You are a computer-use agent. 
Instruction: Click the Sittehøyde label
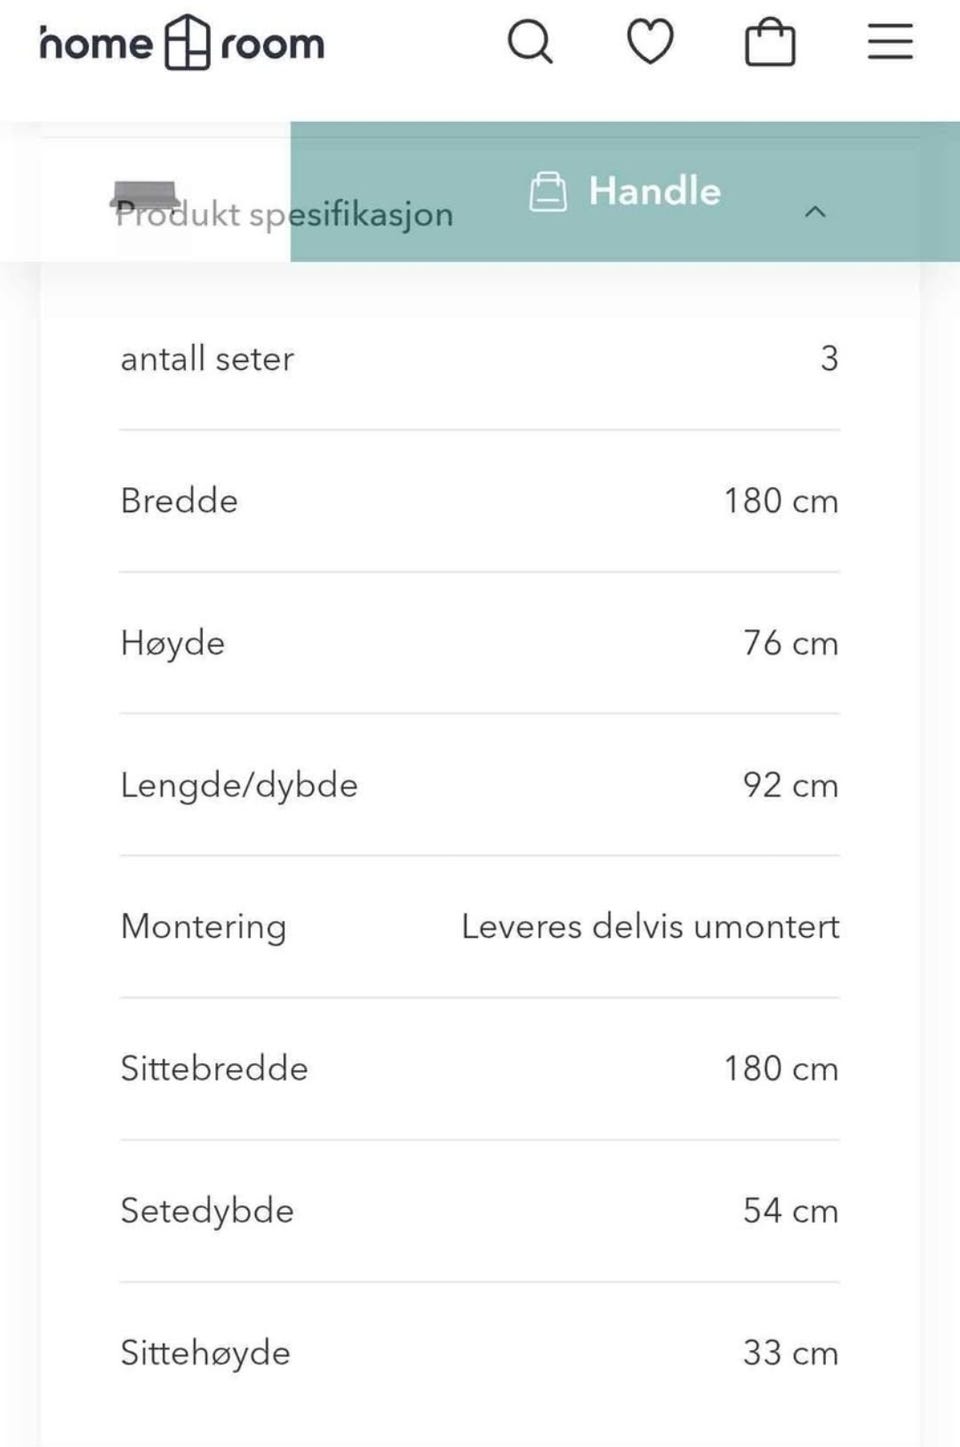click(x=205, y=1352)
